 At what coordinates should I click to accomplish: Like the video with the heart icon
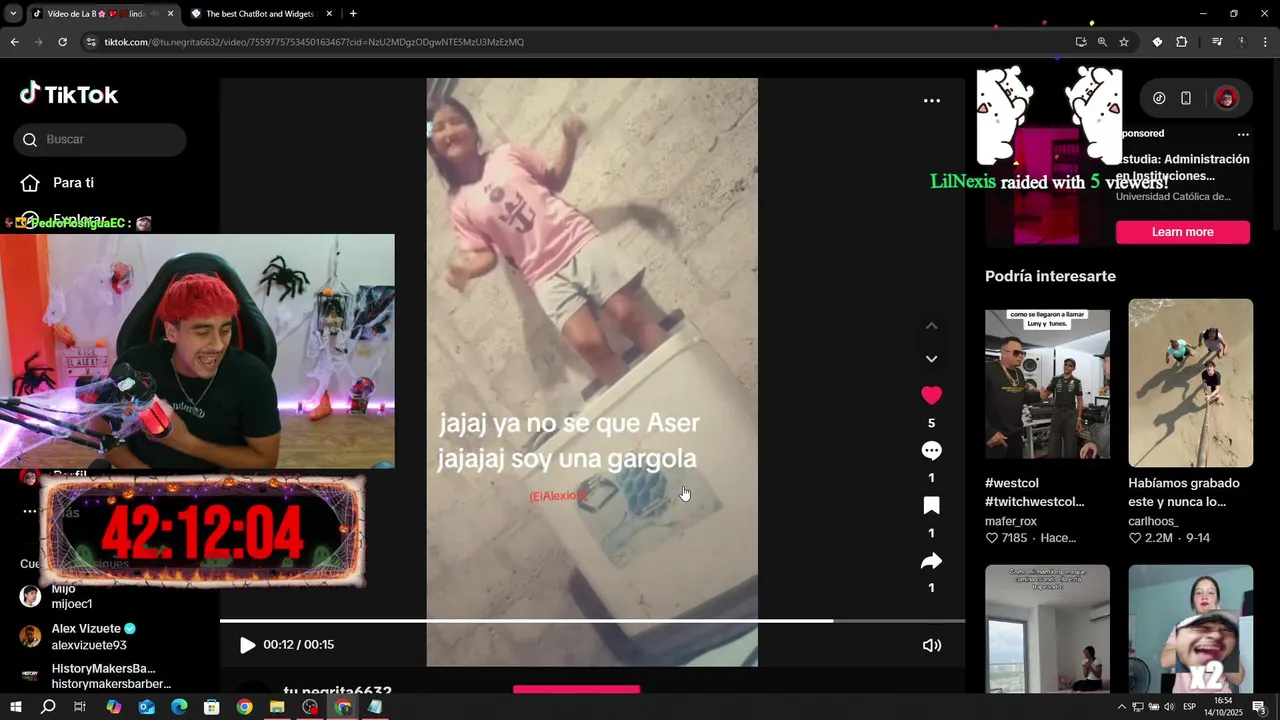pyautogui.click(x=931, y=395)
